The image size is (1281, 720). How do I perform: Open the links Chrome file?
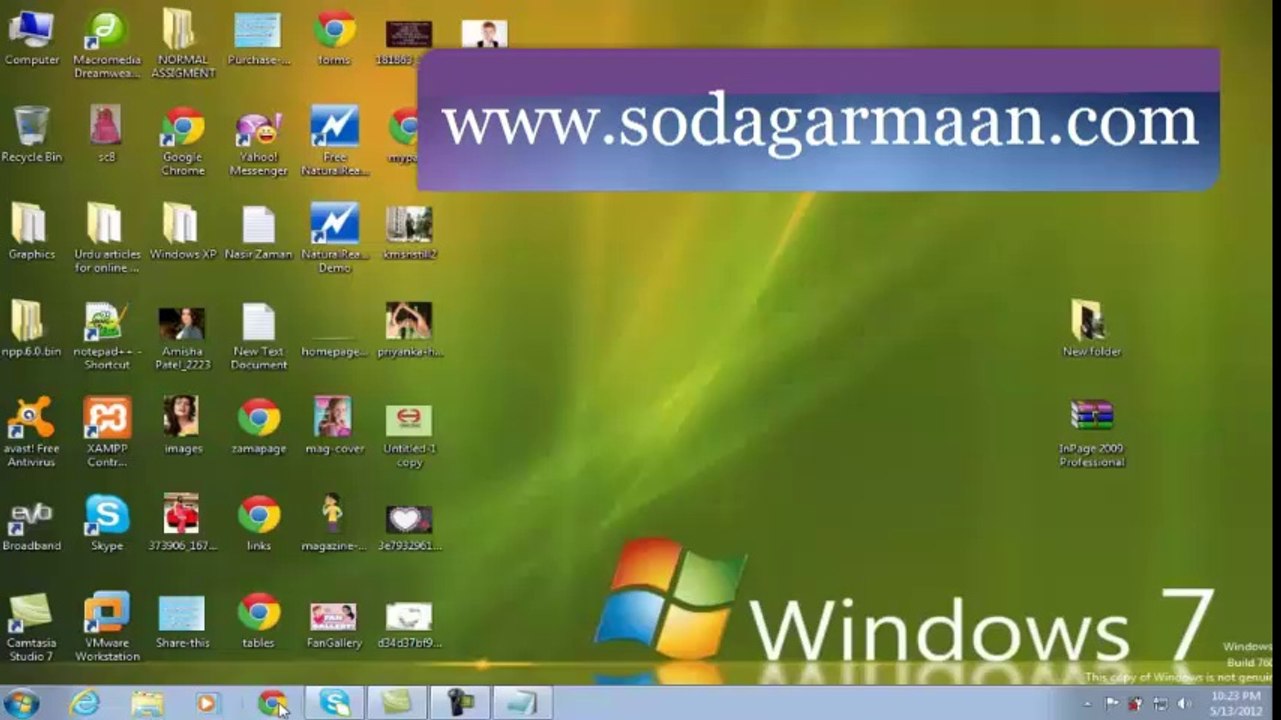(258, 522)
